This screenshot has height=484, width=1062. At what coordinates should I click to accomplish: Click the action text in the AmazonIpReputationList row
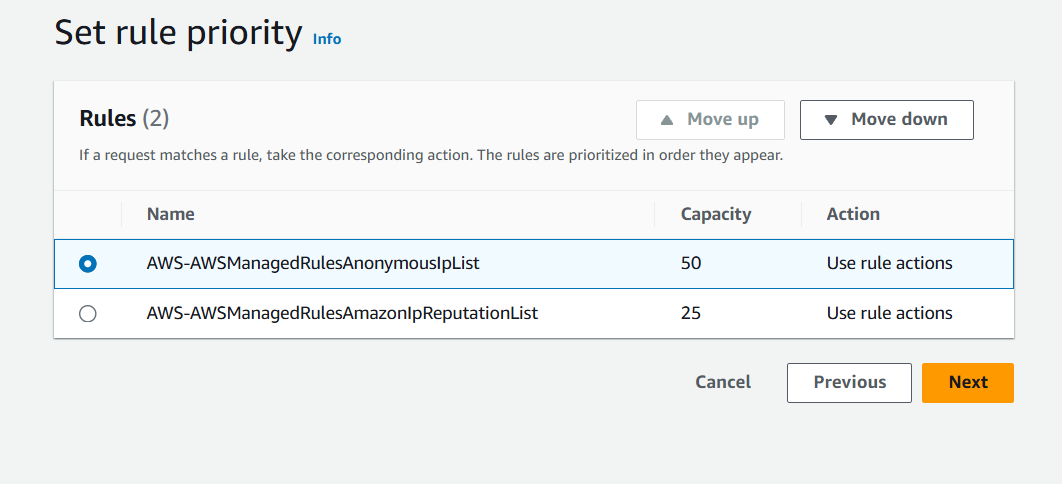click(x=889, y=314)
